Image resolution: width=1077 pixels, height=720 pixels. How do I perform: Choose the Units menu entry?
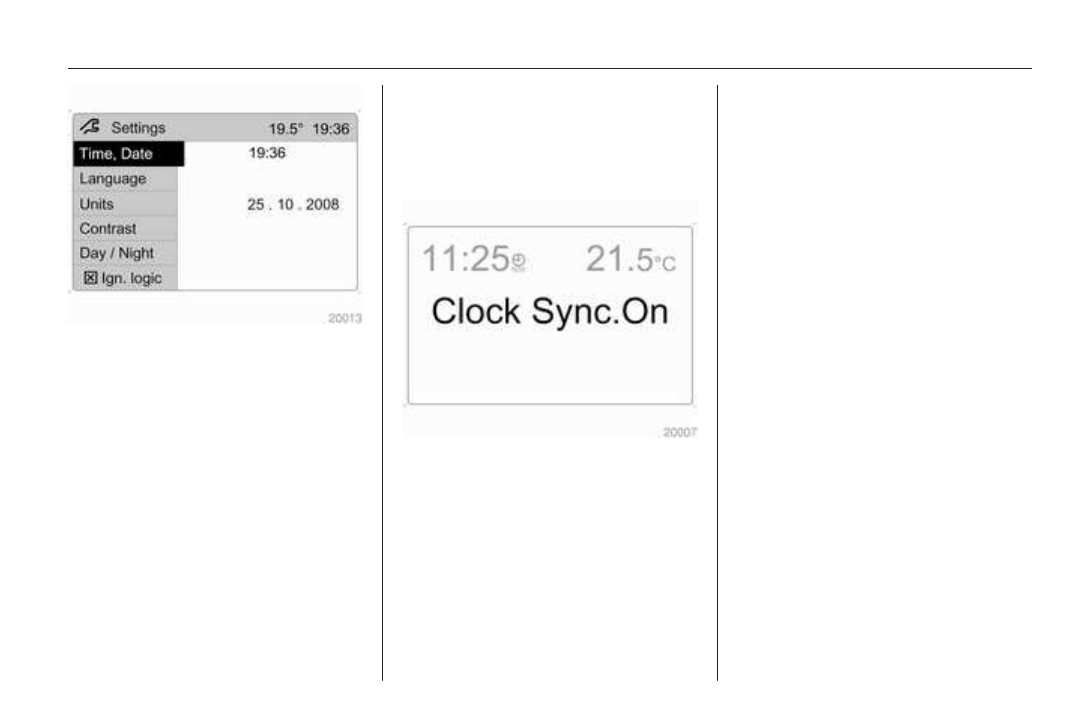[x=97, y=204]
